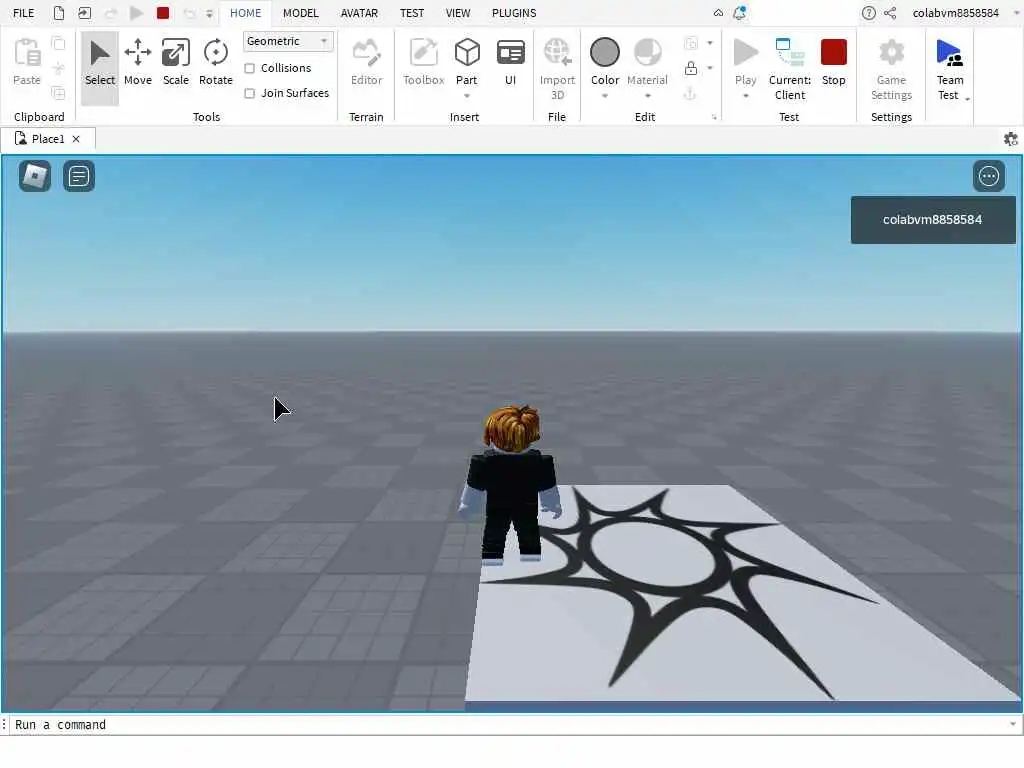This screenshot has height=768, width=1024.
Task: Expand the Part dropdown arrow
Action: (467, 96)
